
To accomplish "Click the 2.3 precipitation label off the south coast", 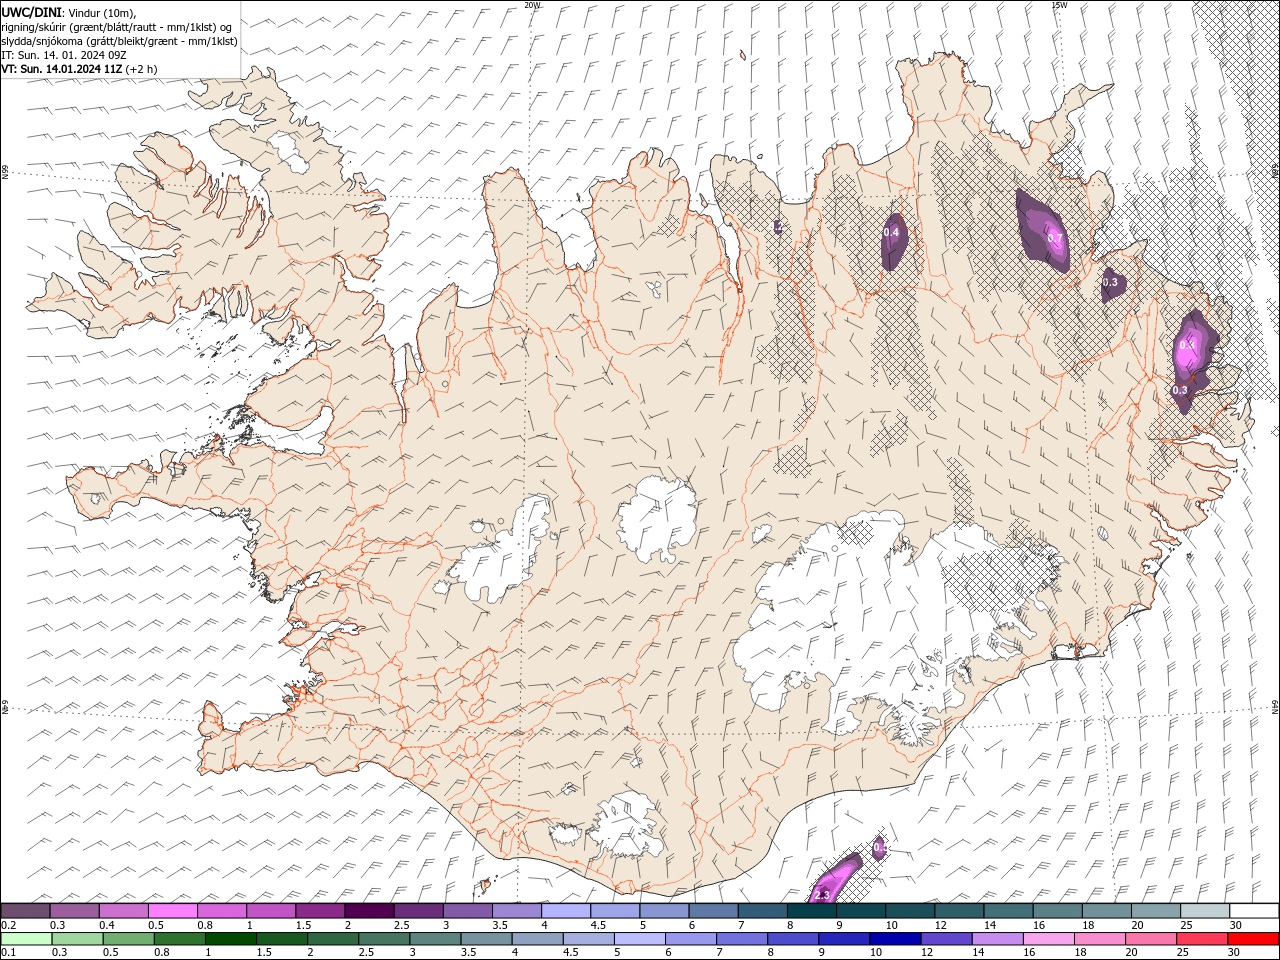I will click(x=823, y=894).
